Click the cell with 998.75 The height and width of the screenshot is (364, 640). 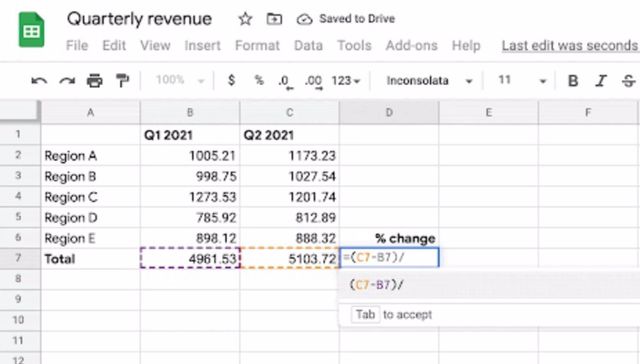tap(190, 176)
